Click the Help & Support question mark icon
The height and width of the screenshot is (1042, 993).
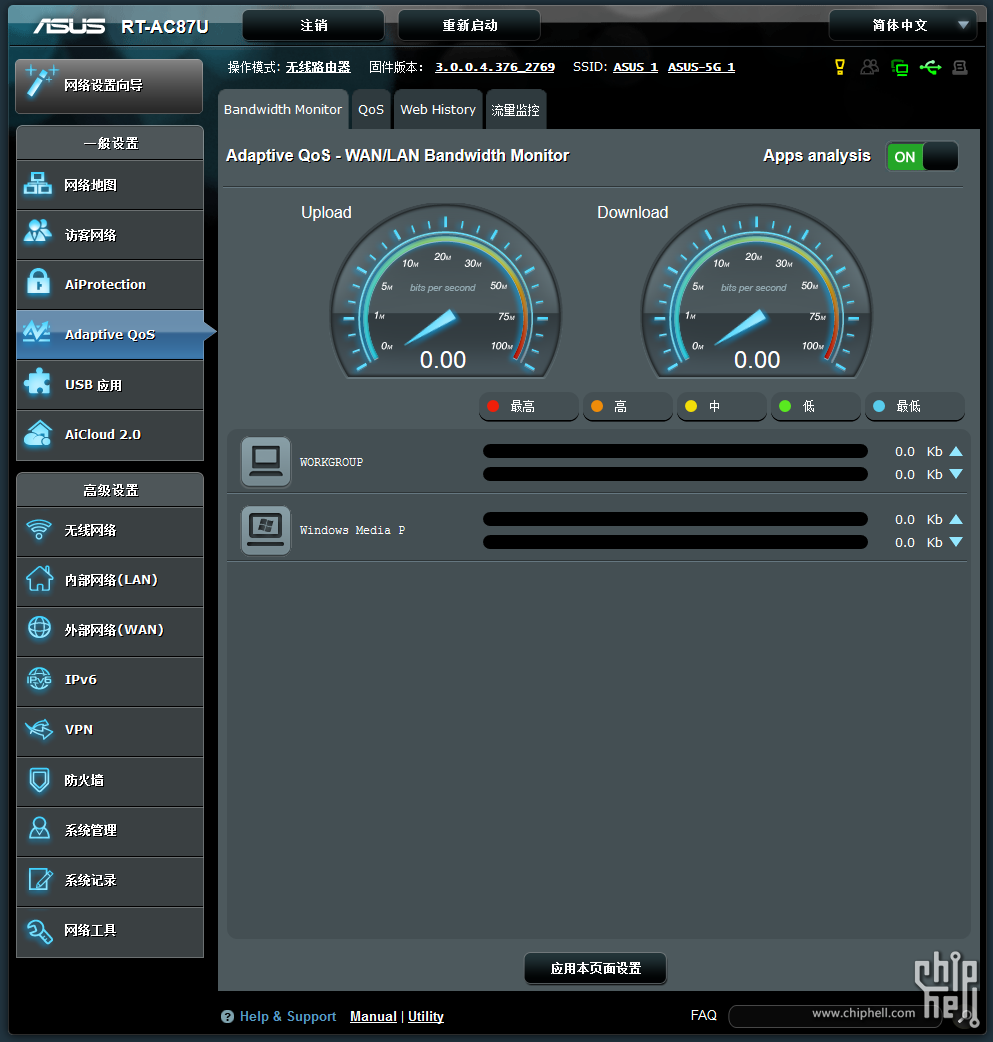pyautogui.click(x=227, y=1016)
